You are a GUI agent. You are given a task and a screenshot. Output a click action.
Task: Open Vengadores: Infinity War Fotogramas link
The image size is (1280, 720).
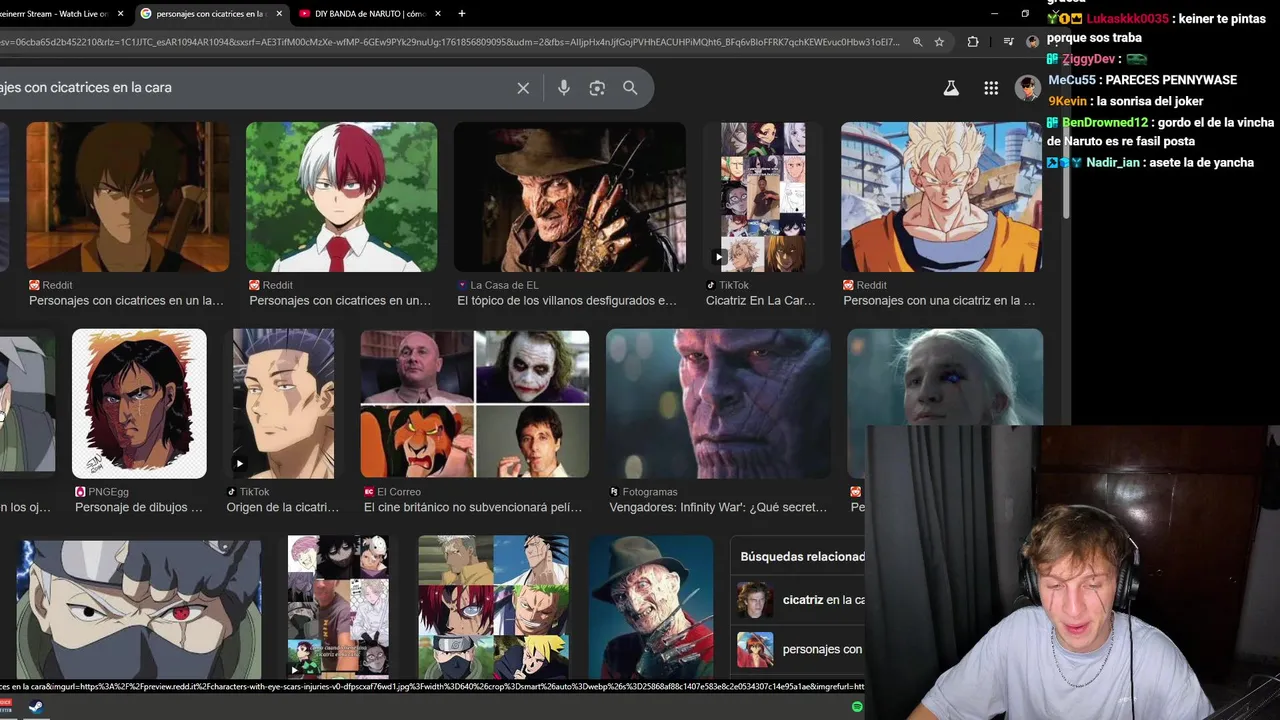pyautogui.click(x=718, y=507)
